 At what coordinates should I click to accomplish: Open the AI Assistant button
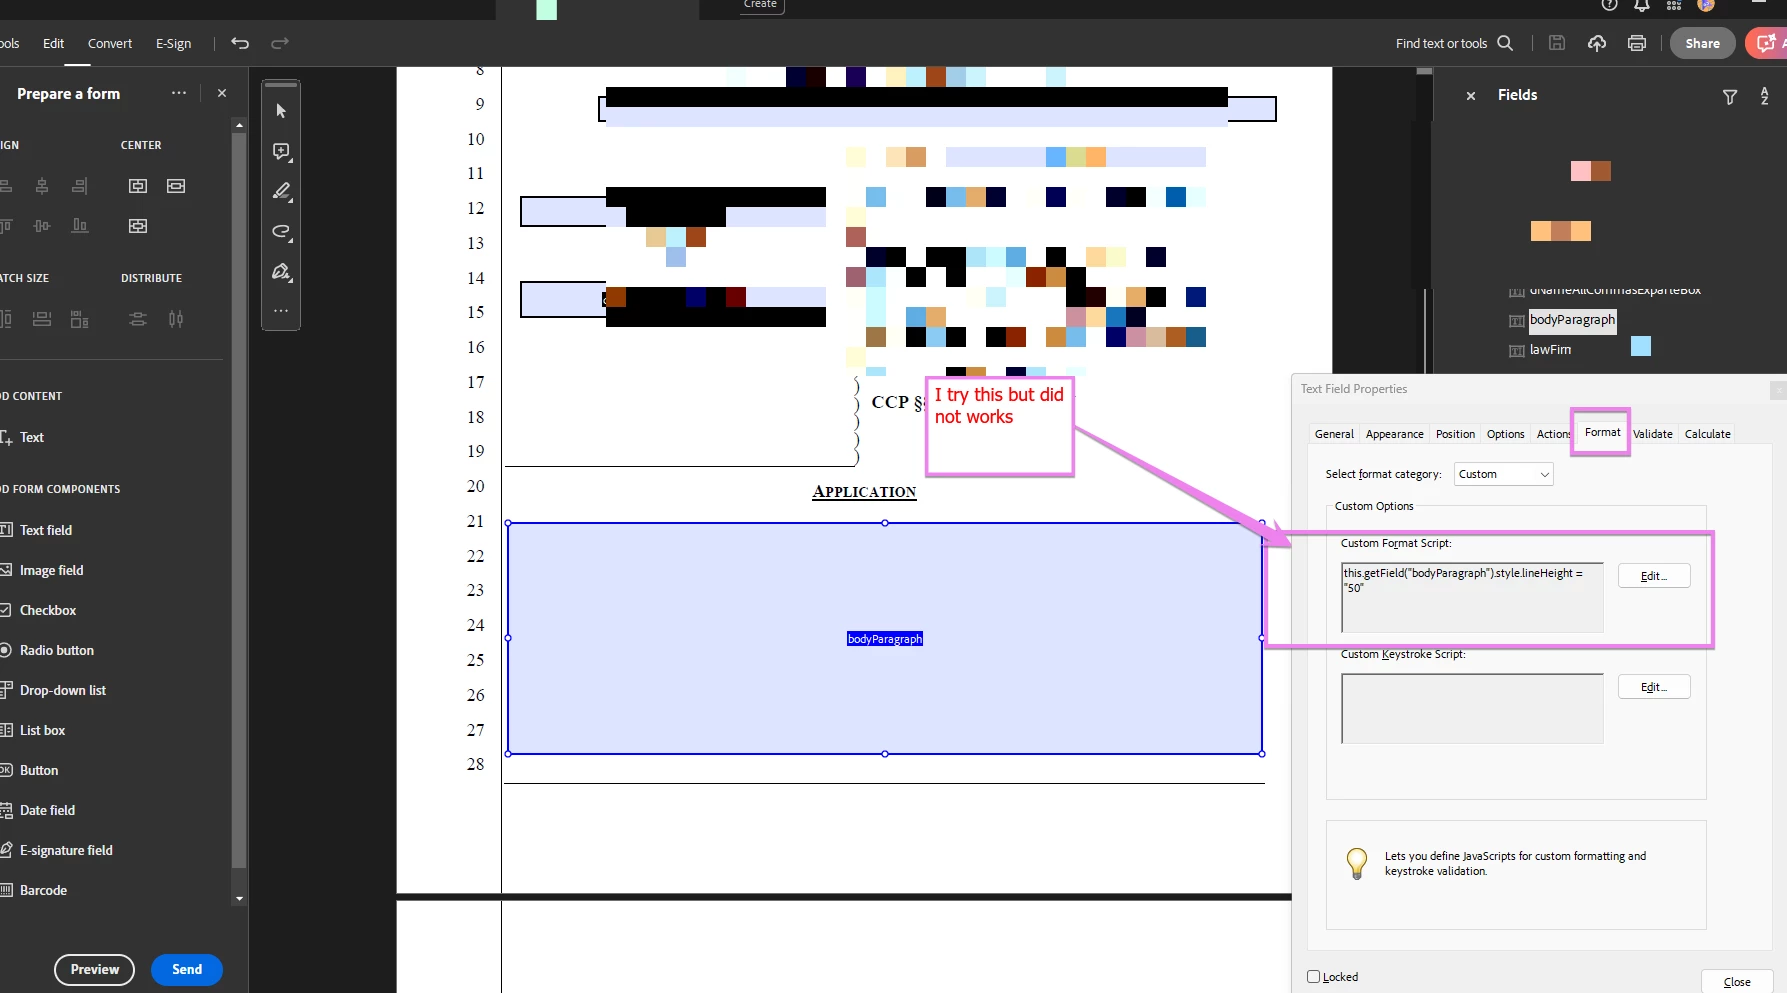point(1767,43)
